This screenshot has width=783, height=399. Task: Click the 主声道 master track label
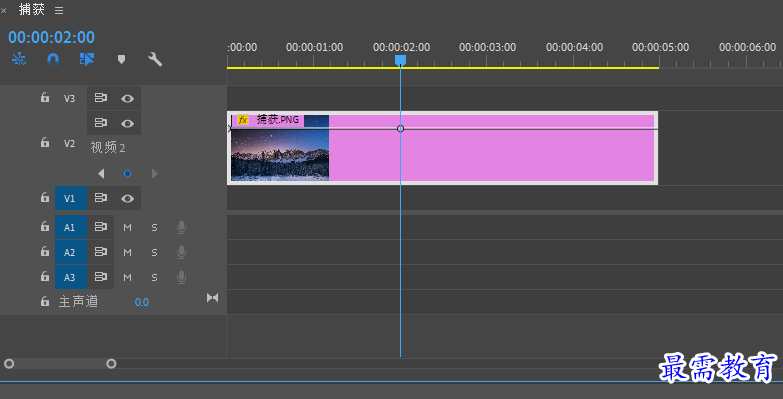[x=78, y=302]
